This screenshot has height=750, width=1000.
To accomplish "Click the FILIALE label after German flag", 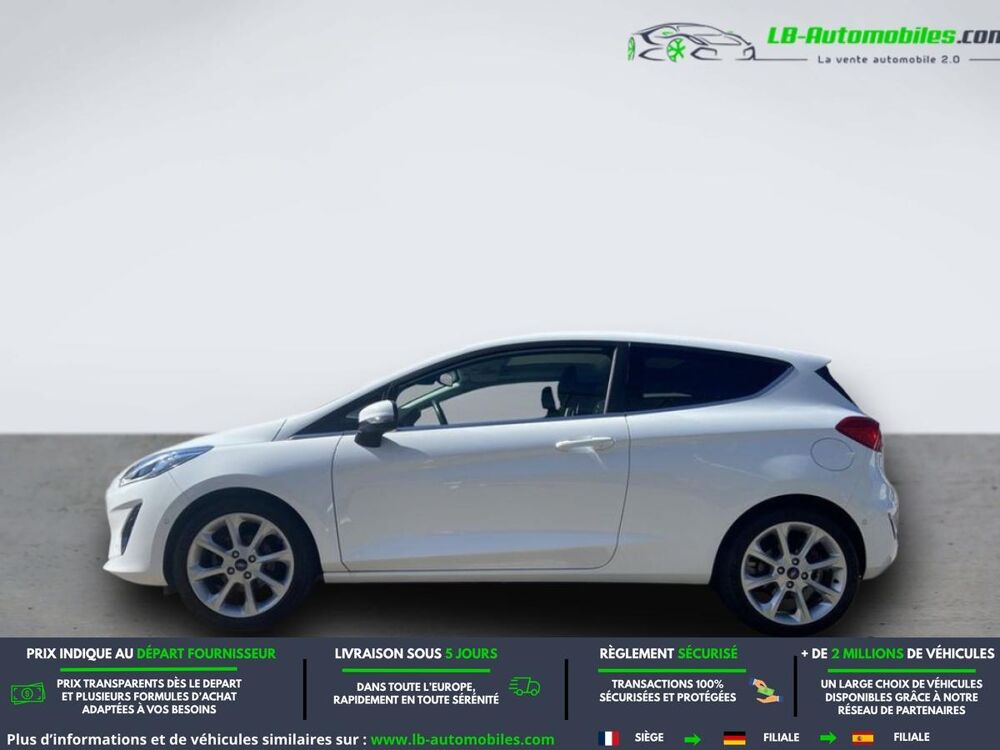I will coord(781,737).
